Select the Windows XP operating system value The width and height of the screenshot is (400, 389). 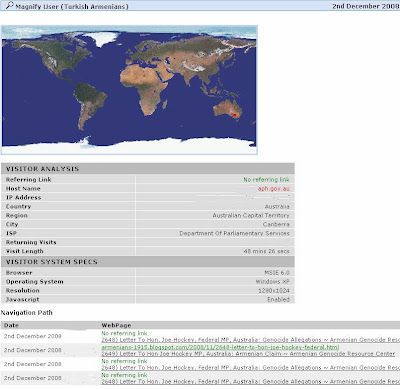click(272, 282)
